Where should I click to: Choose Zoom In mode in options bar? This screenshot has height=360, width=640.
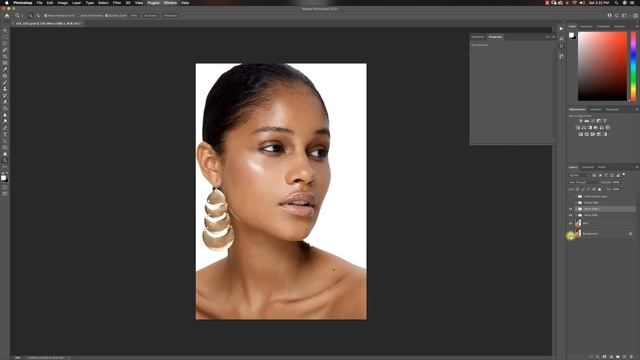30,16
